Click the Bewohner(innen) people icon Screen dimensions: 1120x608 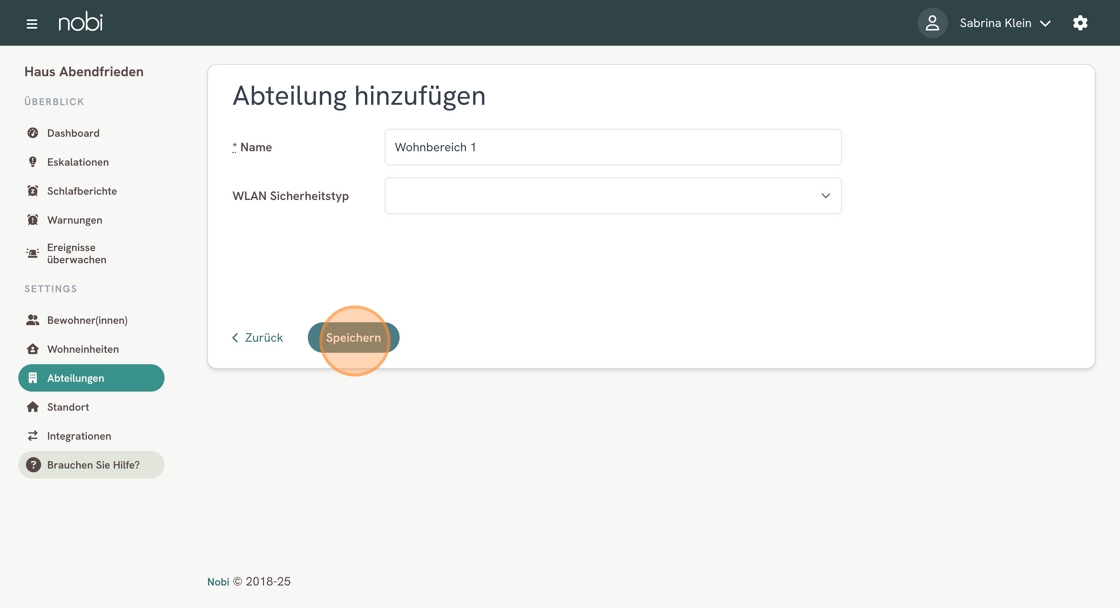tap(32, 320)
